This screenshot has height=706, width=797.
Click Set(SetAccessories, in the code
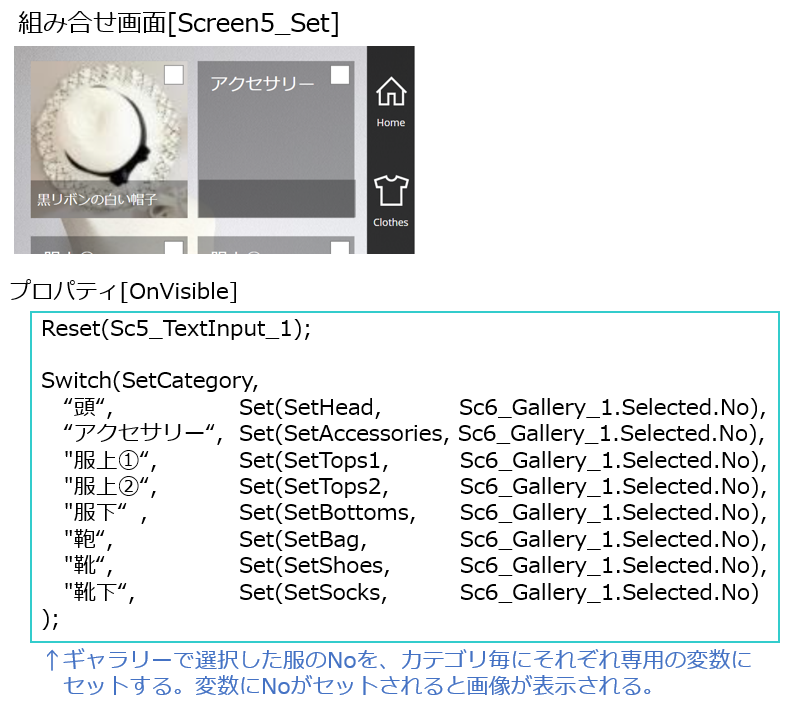pos(344,434)
